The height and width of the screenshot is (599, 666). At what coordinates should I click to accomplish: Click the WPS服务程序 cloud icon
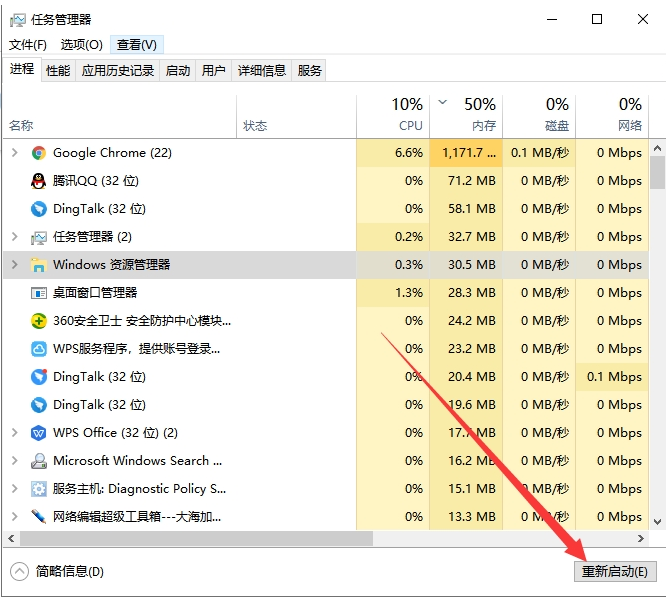[x=39, y=349]
